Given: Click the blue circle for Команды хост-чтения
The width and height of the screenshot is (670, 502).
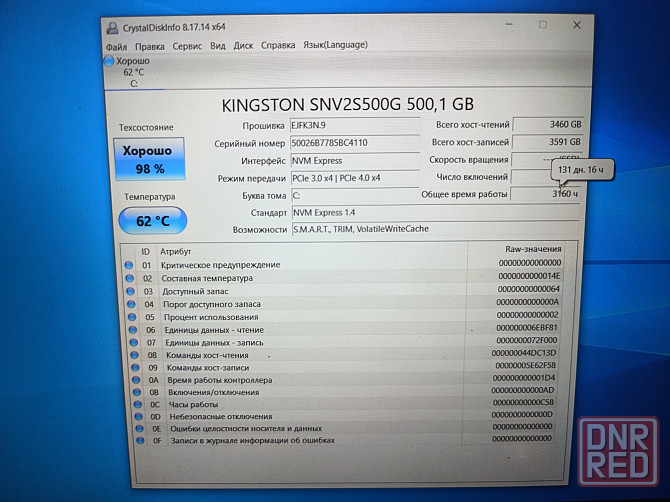Looking at the screenshot, I should pyautogui.click(x=128, y=355).
